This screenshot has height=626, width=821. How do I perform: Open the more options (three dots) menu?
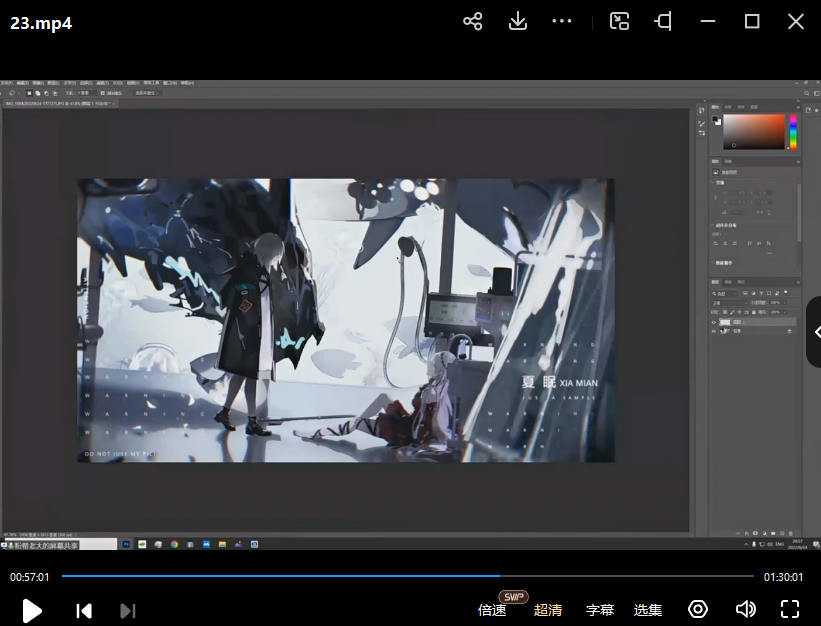562,21
